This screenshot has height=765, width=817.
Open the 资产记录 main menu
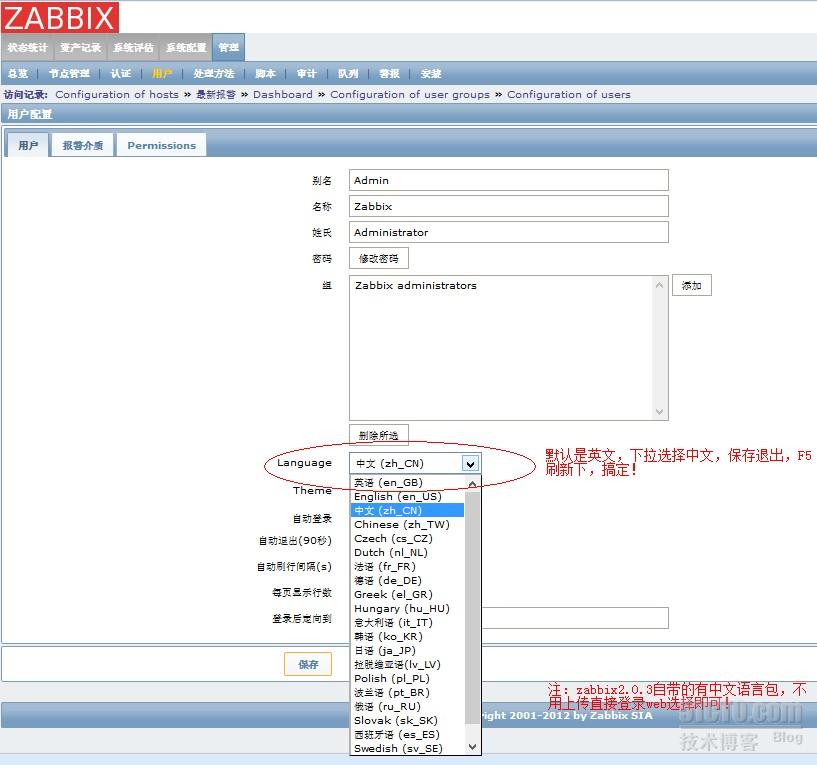80,47
